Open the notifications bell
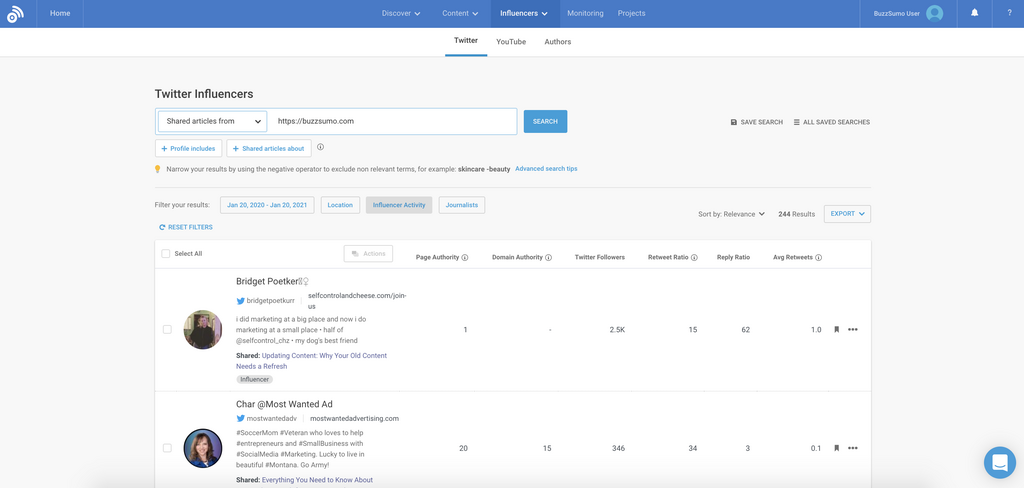 click(975, 13)
